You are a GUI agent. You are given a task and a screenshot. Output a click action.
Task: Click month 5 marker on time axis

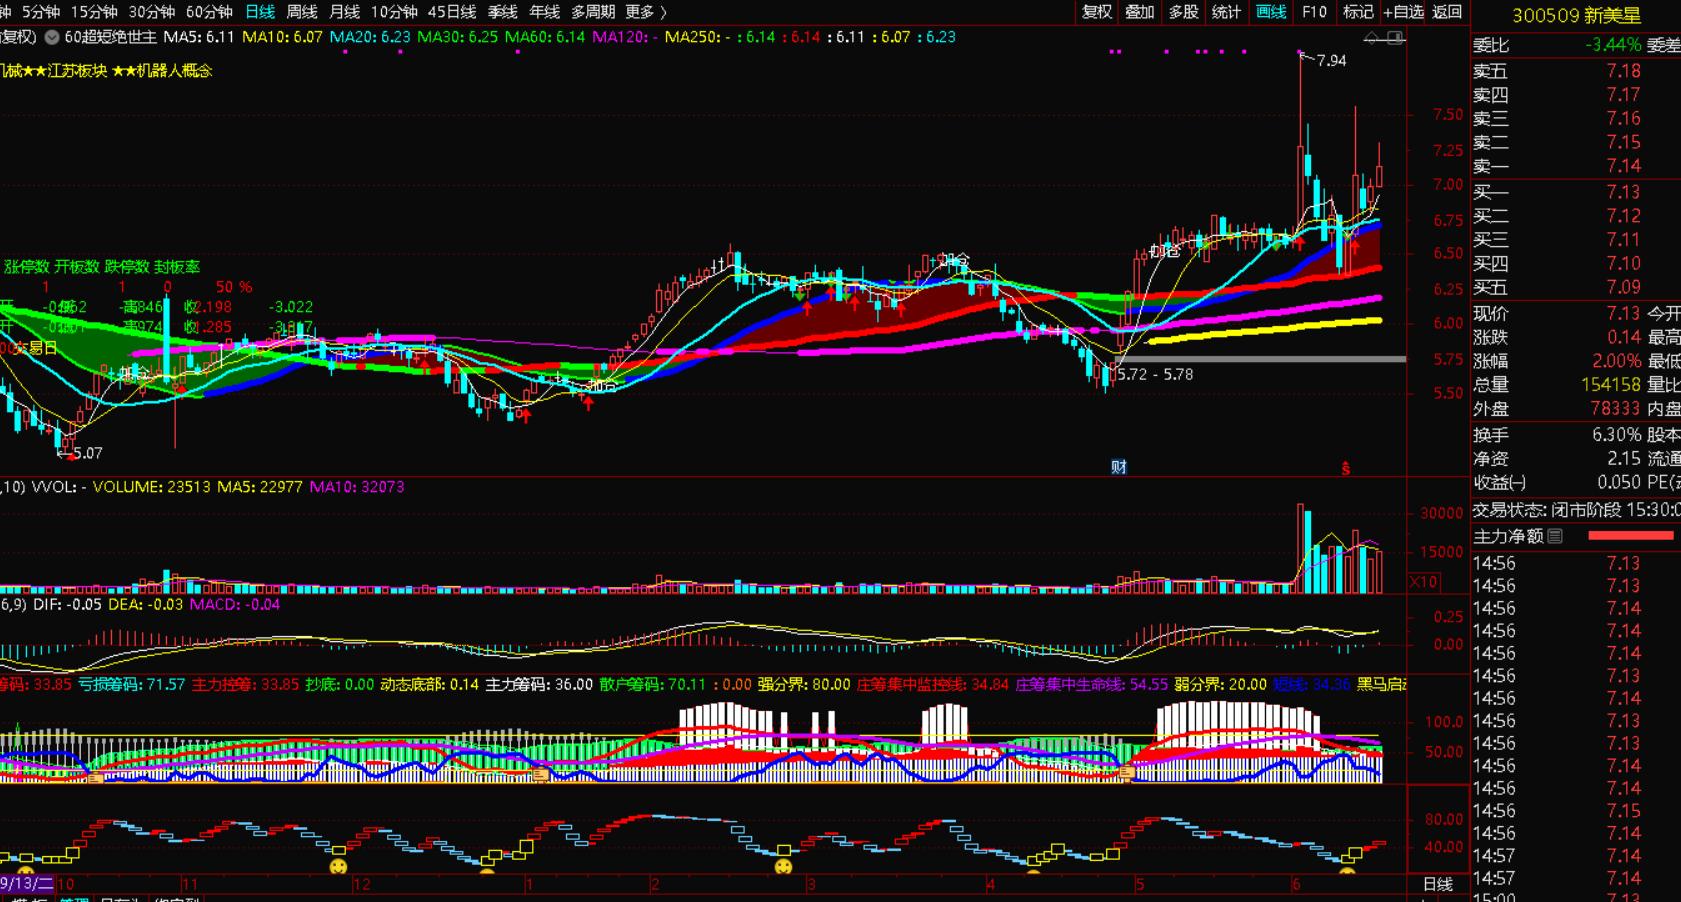[1139, 885]
